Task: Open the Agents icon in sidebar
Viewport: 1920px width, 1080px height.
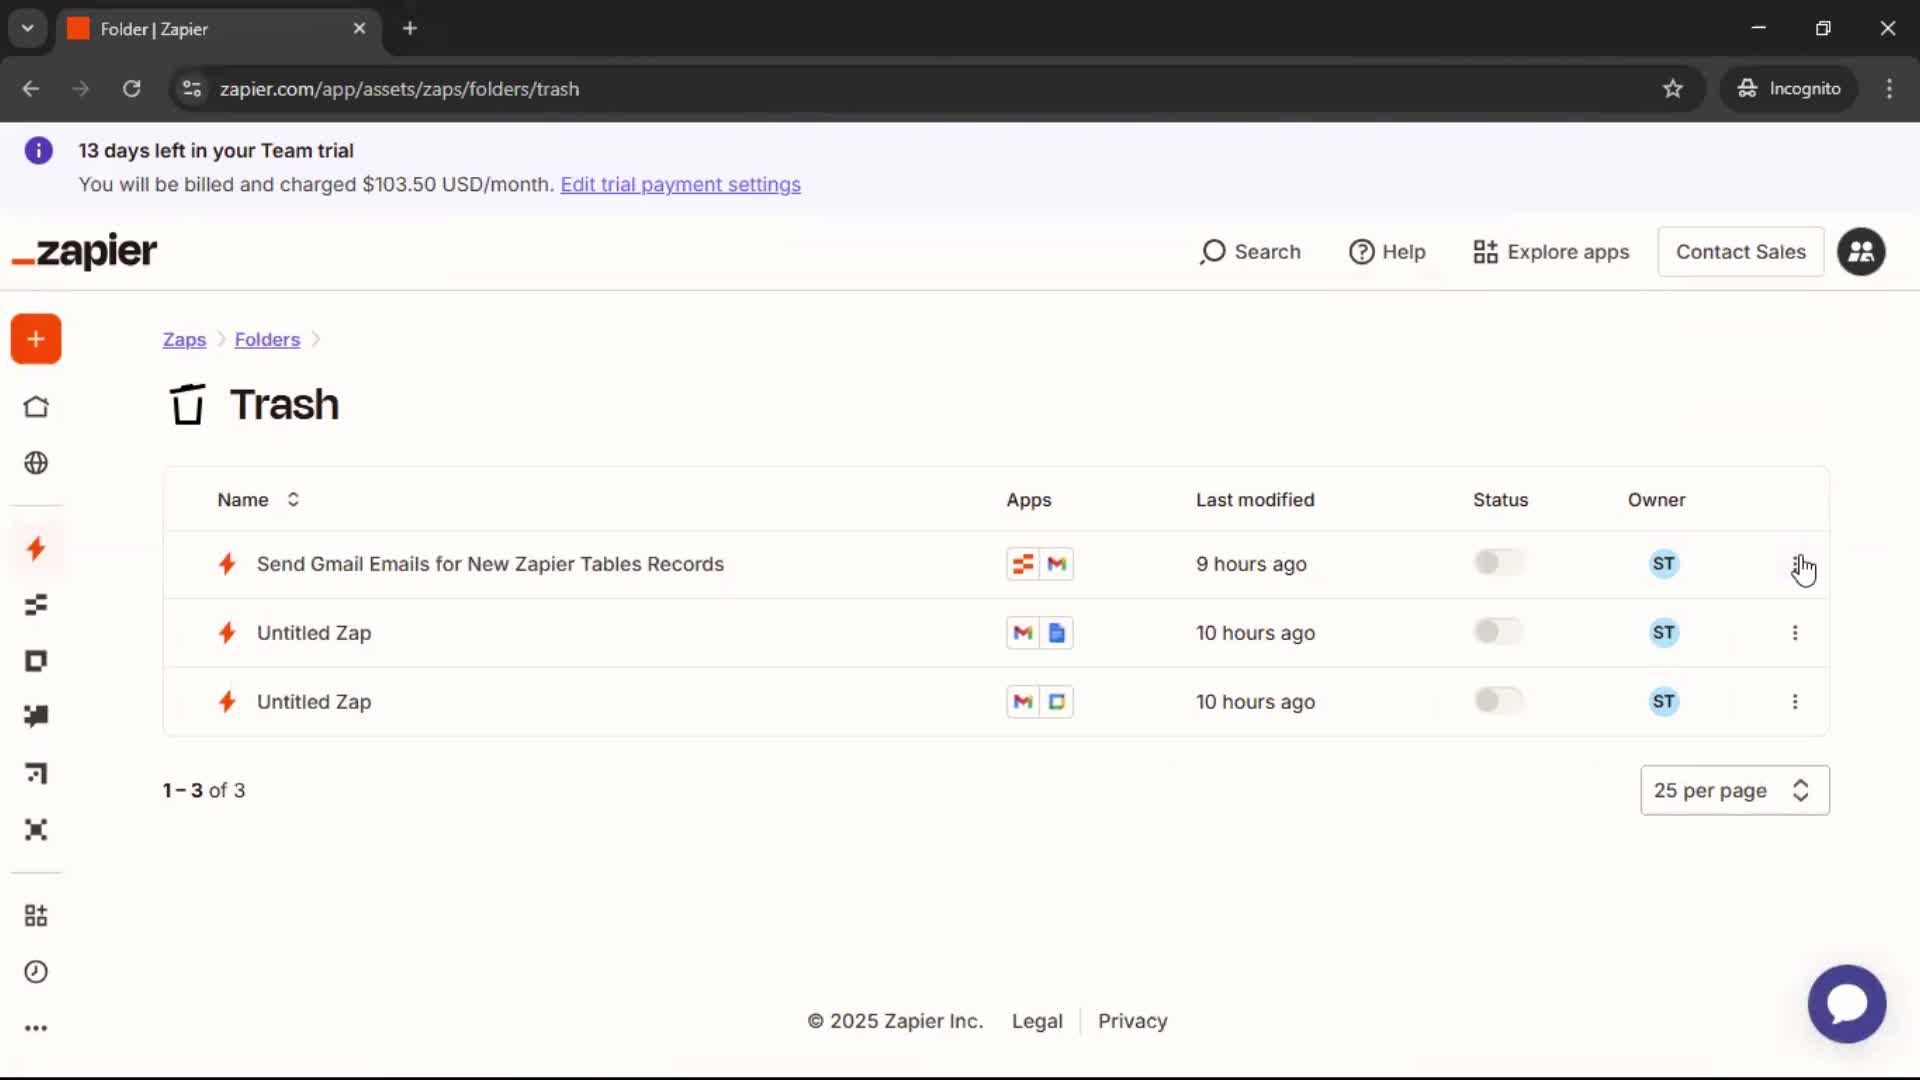Action: (36, 830)
